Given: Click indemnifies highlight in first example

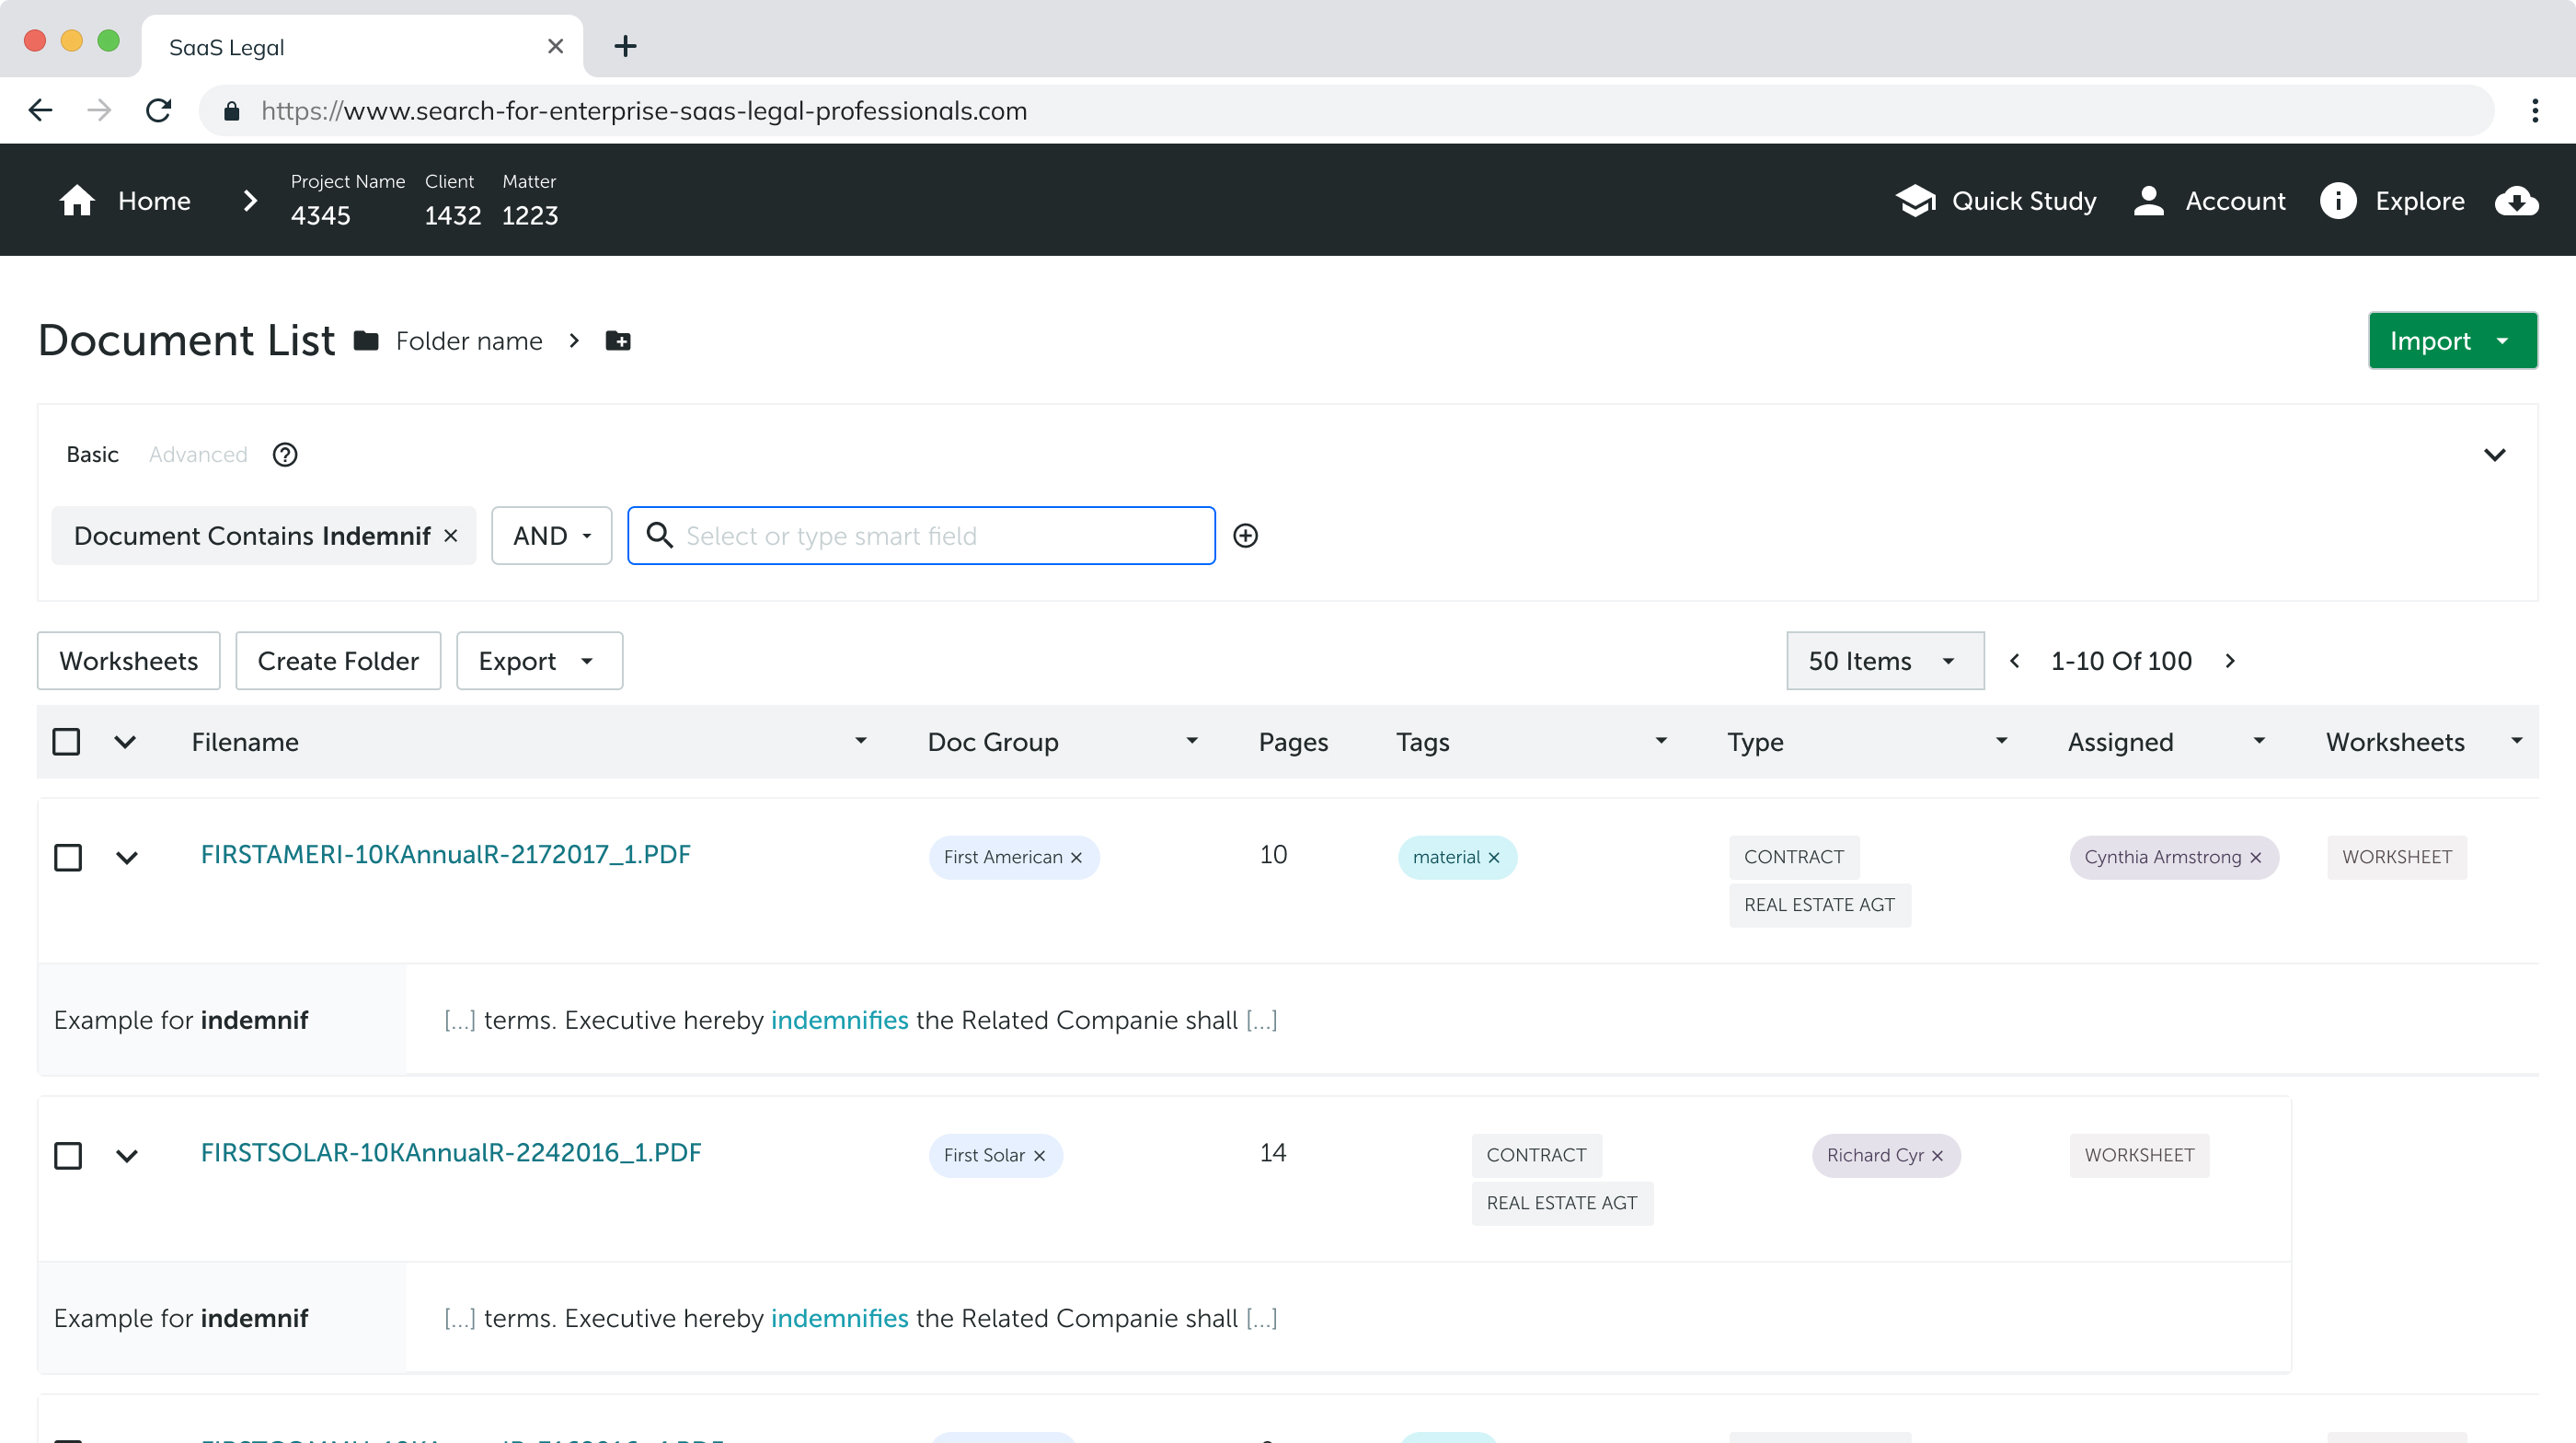Looking at the screenshot, I should click(839, 1020).
